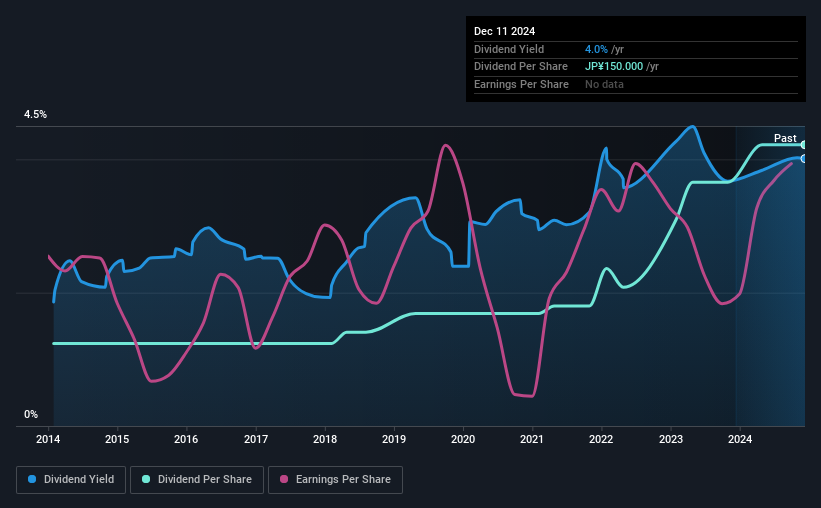Screen dimensions: 821x508
Task: Click the Dividend Per Share endpoint marker
Action: click(804, 145)
